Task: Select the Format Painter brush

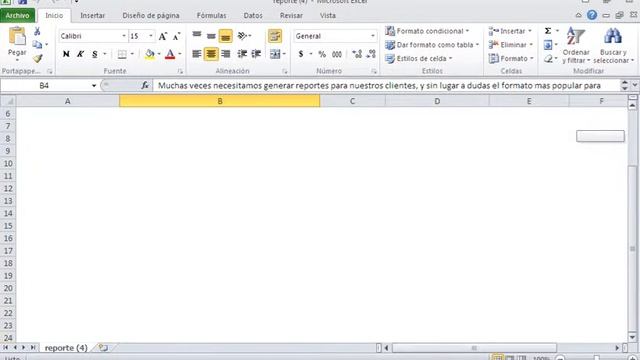Action: click(38, 58)
